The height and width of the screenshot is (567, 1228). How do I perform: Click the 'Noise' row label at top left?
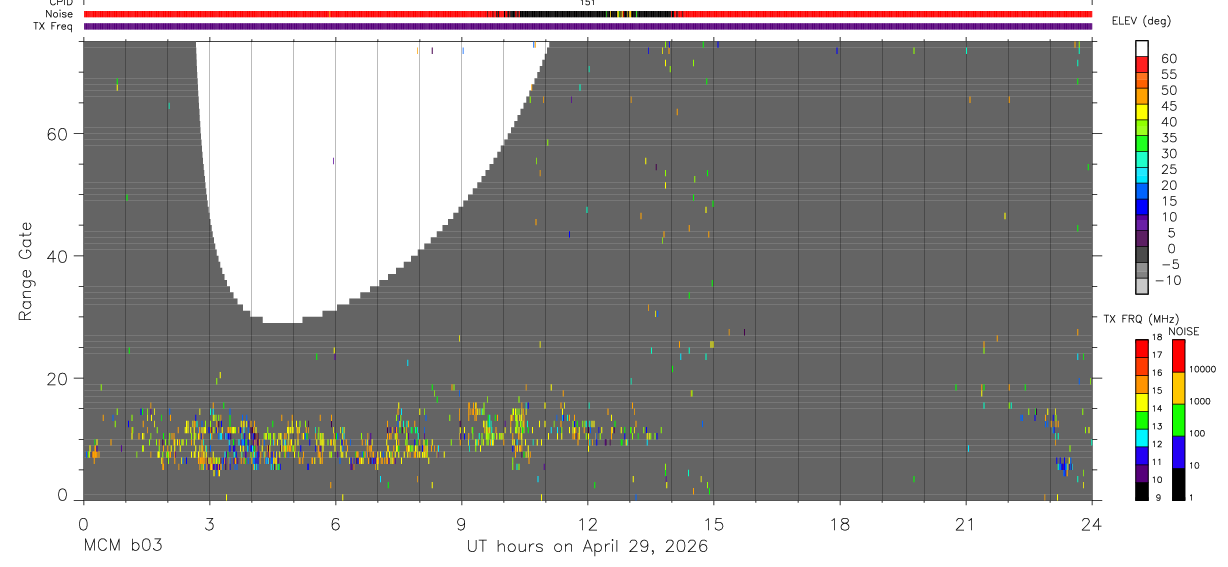pyautogui.click(x=59, y=14)
